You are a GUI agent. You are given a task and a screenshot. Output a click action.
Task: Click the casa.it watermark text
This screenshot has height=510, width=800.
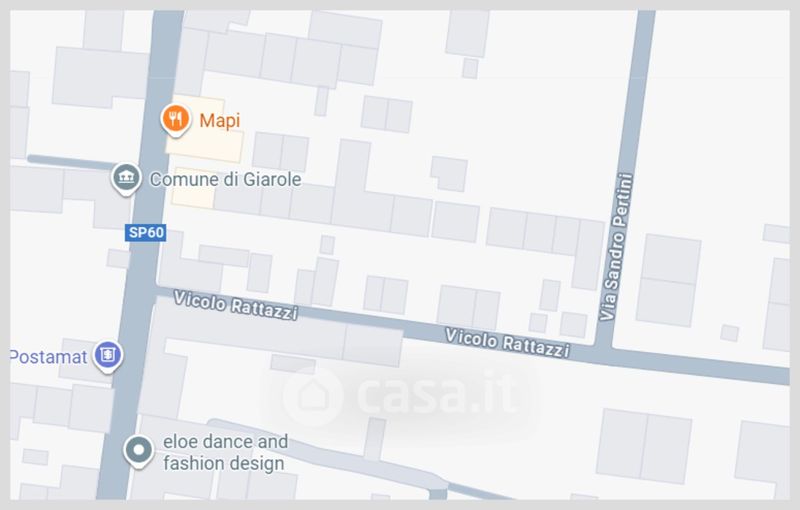coord(438,394)
